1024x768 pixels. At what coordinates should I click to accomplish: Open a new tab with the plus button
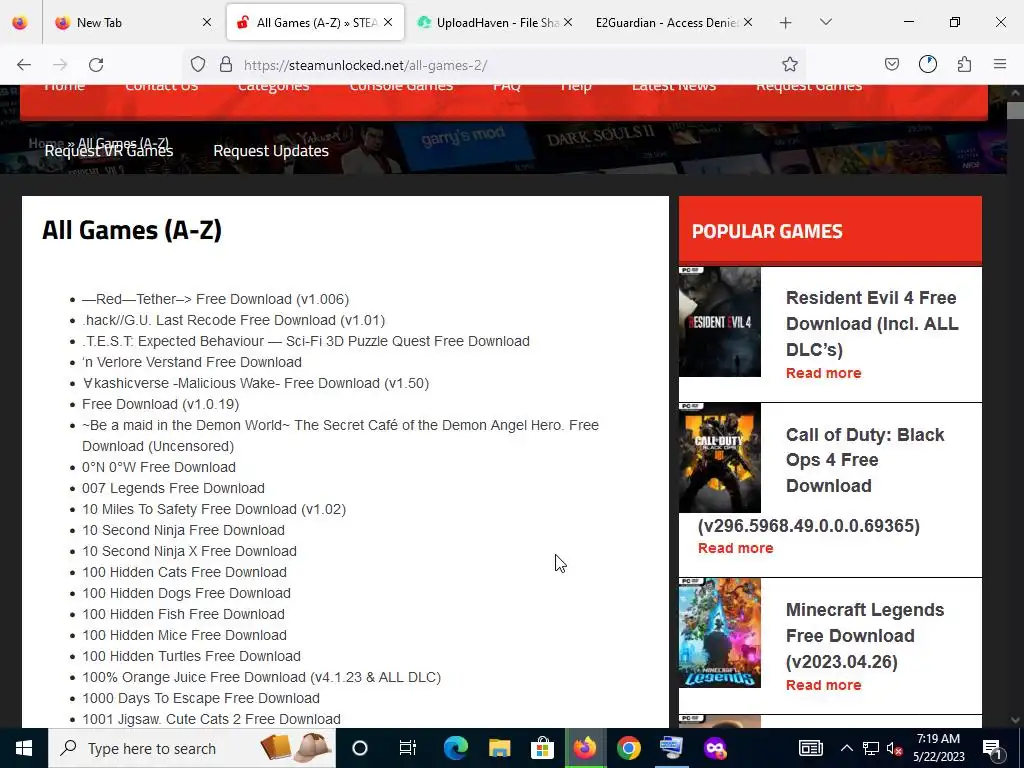coord(786,23)
